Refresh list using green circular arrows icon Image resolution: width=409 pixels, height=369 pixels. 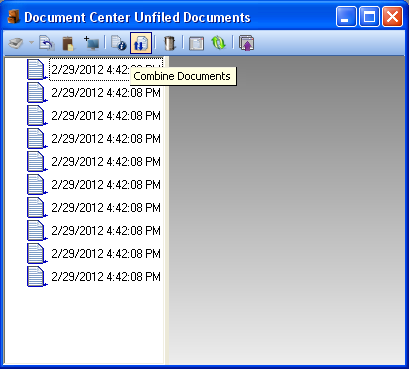[x=218, y=43]
